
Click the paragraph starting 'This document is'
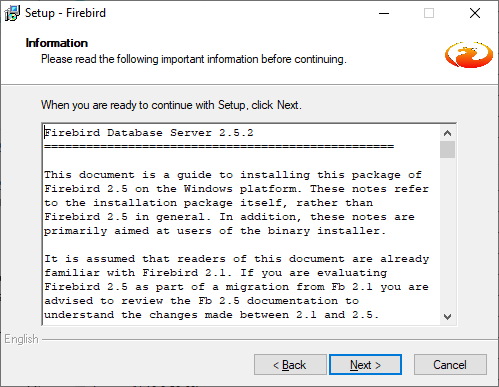[x=237, y=203]
